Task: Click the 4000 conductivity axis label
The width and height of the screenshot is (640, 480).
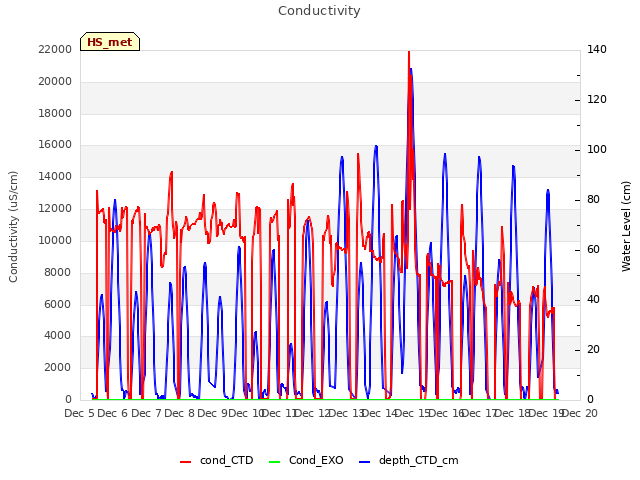Action: coord(58,336)
